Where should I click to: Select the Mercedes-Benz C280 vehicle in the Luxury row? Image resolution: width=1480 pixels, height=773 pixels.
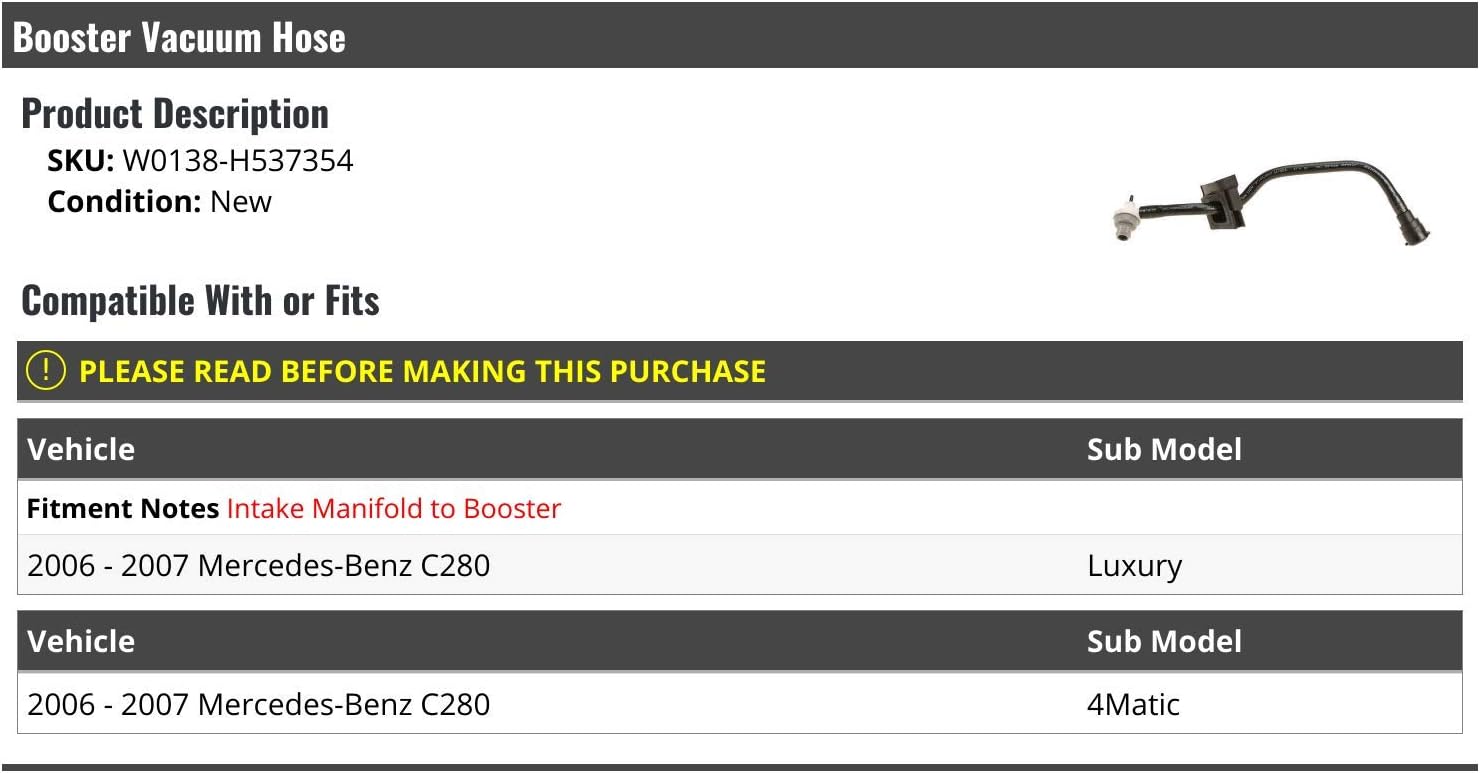tap(259, 566)
